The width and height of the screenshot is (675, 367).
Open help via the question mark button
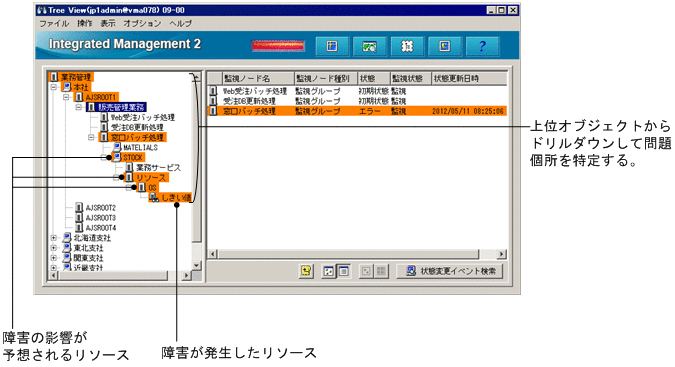[x=482, y=46]
